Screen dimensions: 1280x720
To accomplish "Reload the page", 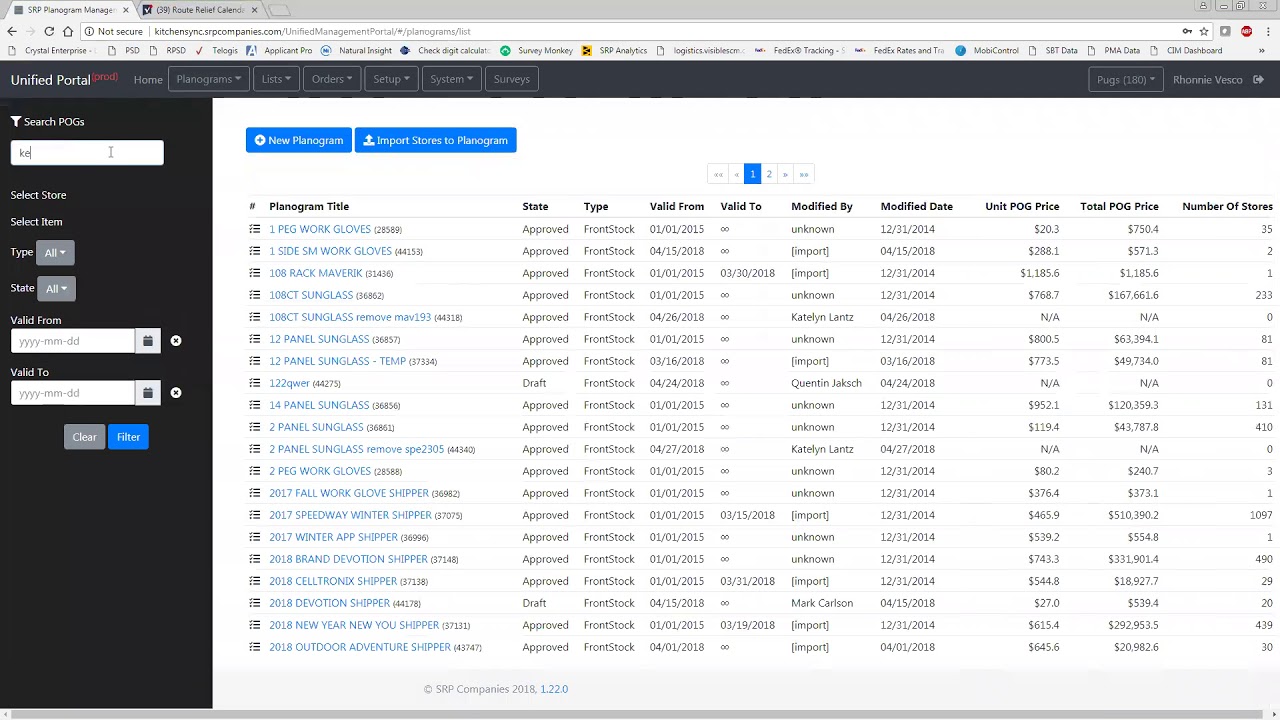I will click(48, 31).
